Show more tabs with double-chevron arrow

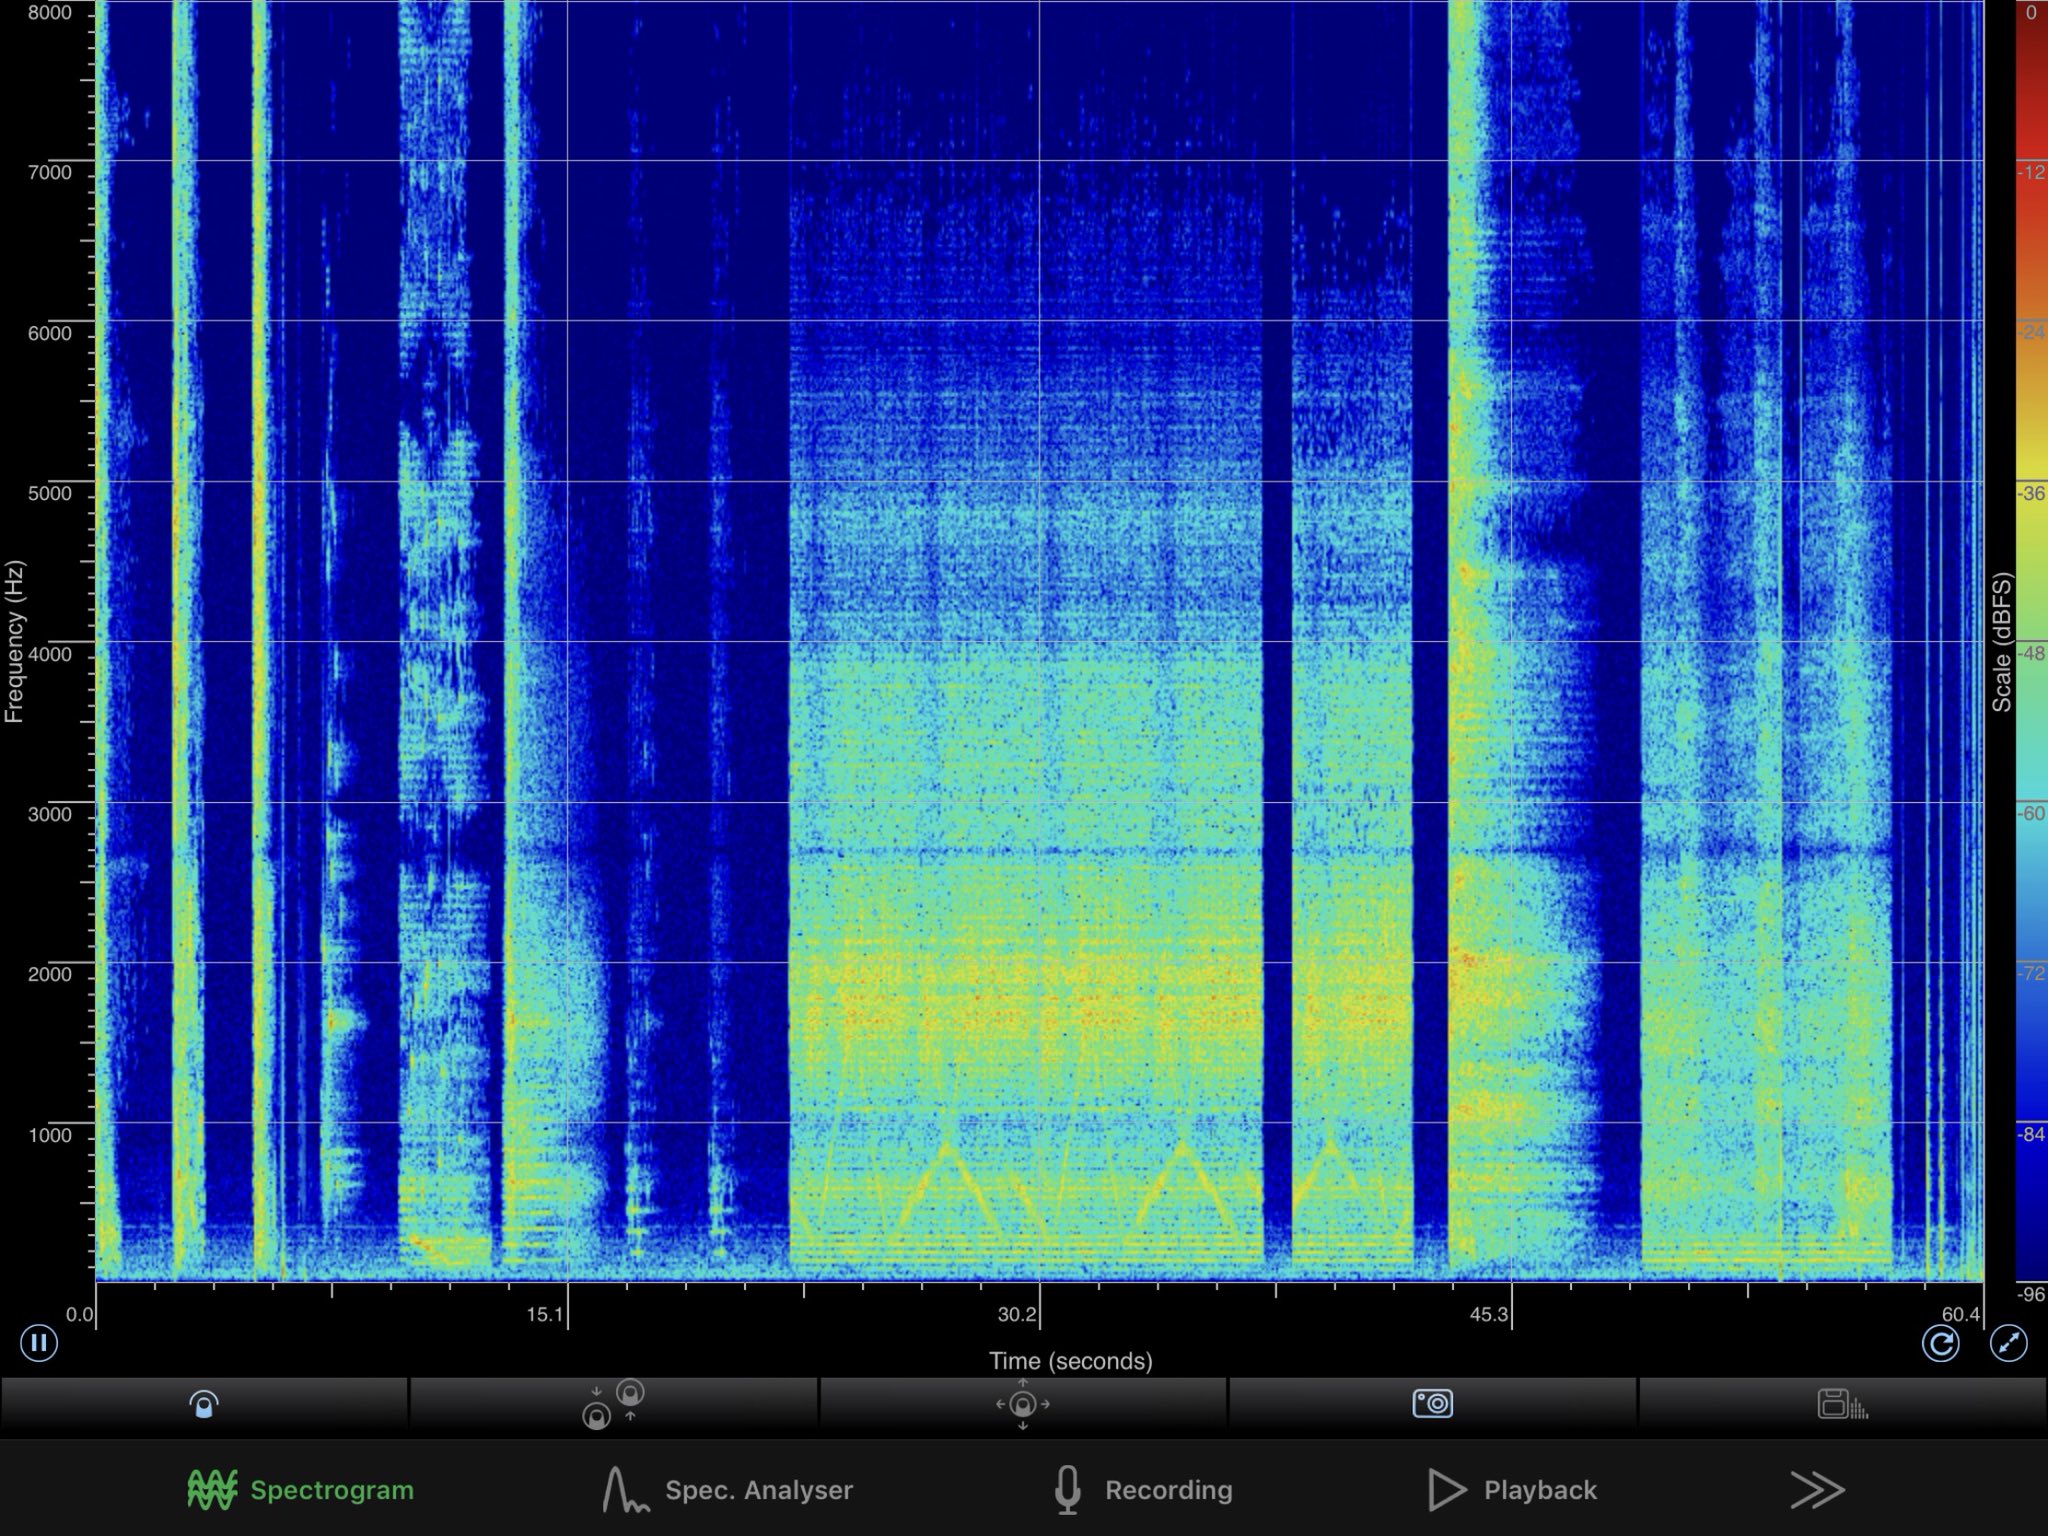click(1816, 1490)
